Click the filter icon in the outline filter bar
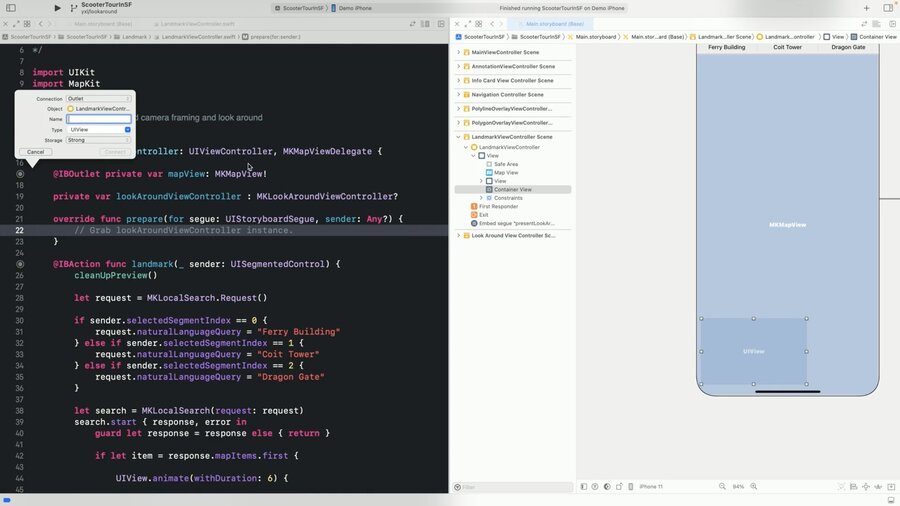Screen dimensions: 900x506 point(457,487)
